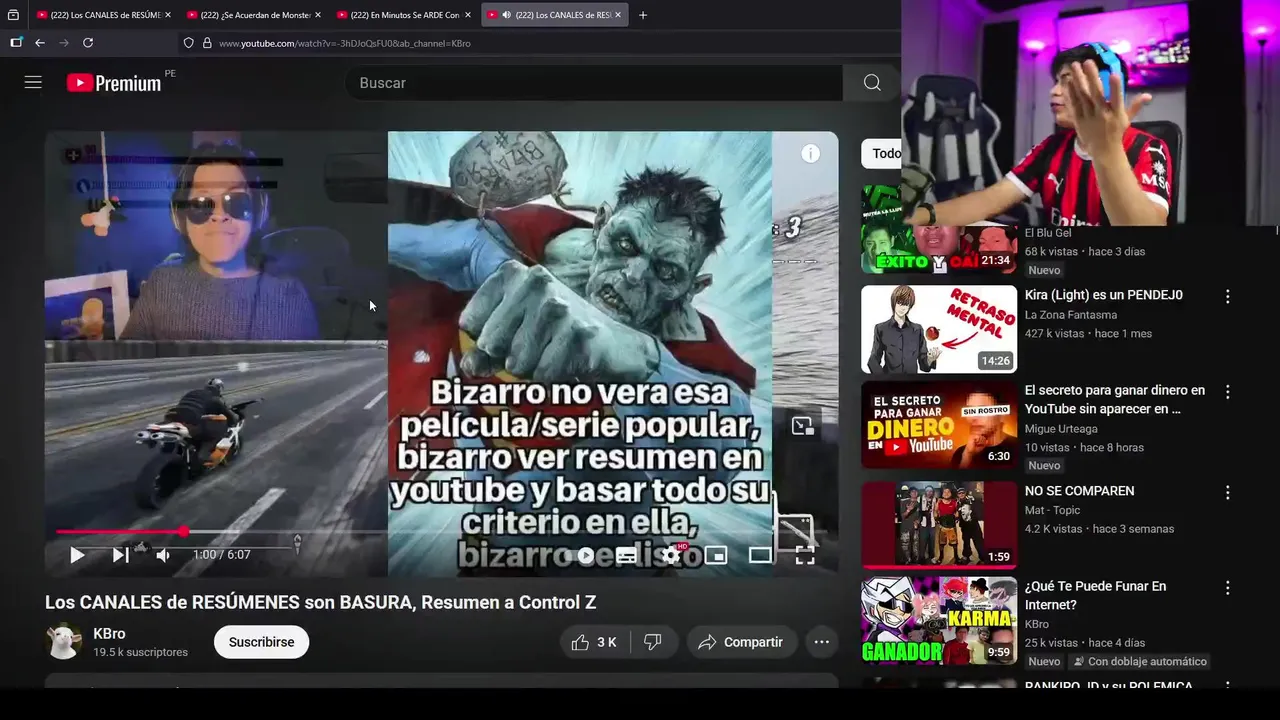This screenshot has width=1280, height=720.
Task: Open the KARMA GANADOR thumbnail 9:59
Action: [939, 621]
